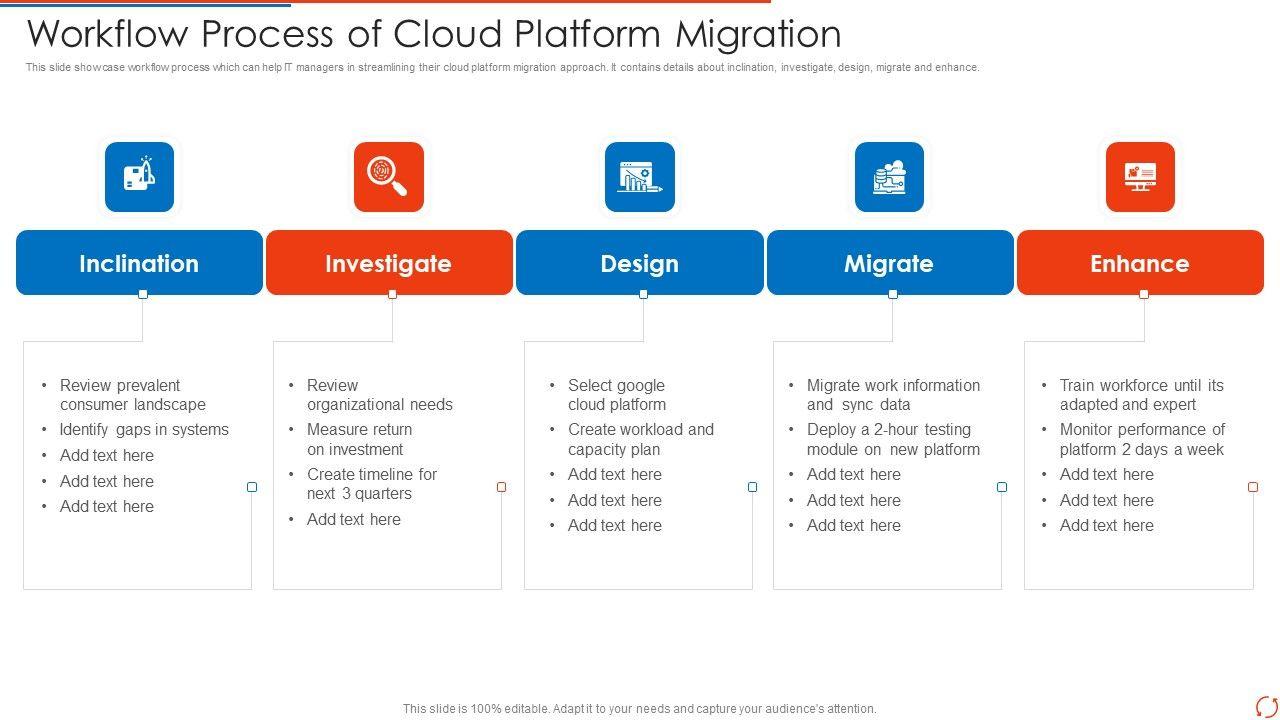Select the bullet "Measure return on investment"

click(360, 439)
